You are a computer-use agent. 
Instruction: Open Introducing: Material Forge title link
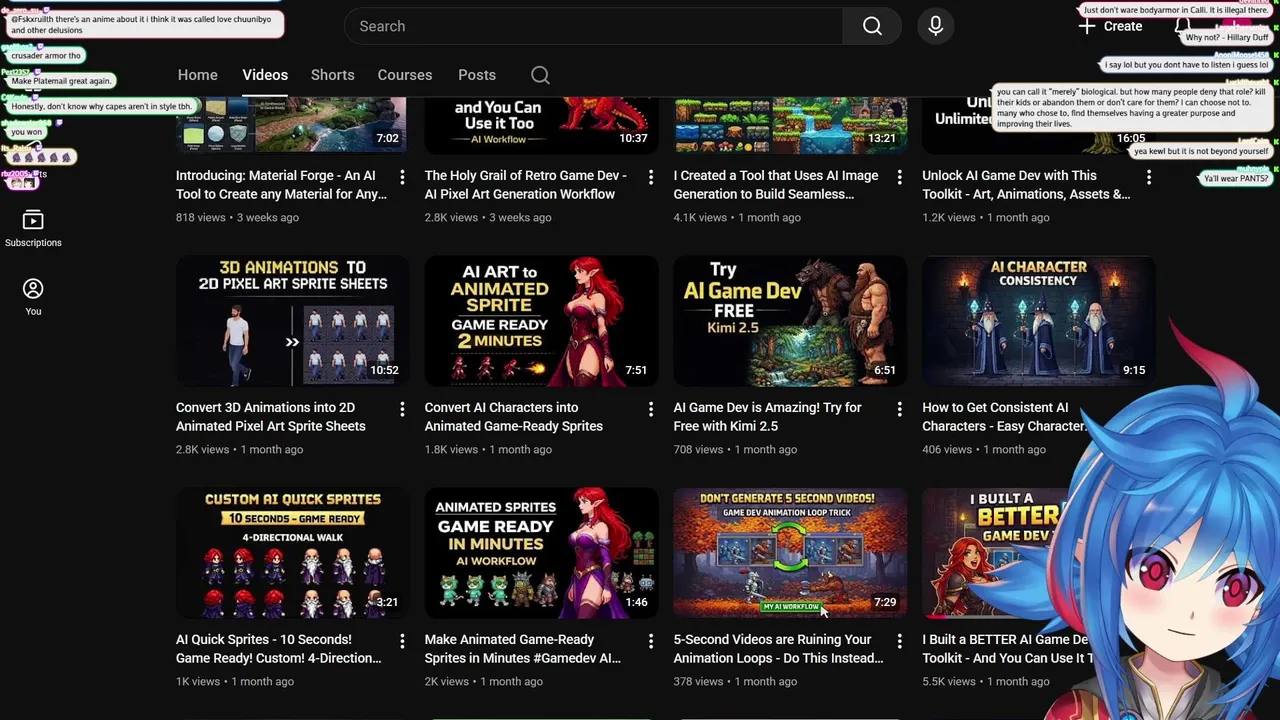281,185
